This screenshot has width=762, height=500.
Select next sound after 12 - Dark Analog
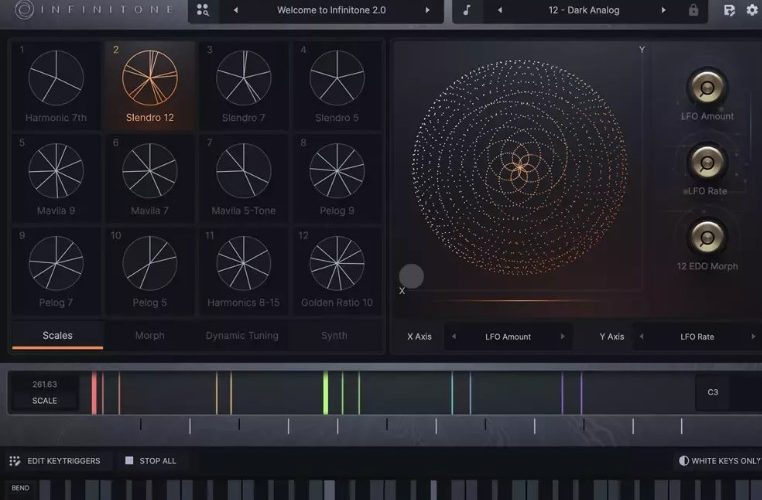tap(663, 10)
